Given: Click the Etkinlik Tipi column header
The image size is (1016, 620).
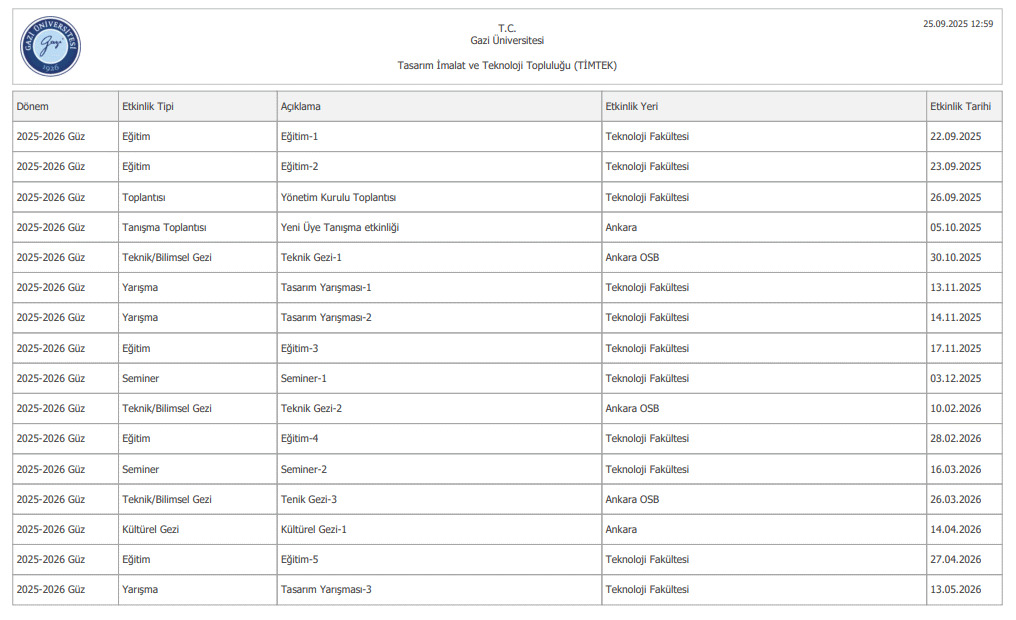Looking at the screenshot, I should tap(147, 106).
